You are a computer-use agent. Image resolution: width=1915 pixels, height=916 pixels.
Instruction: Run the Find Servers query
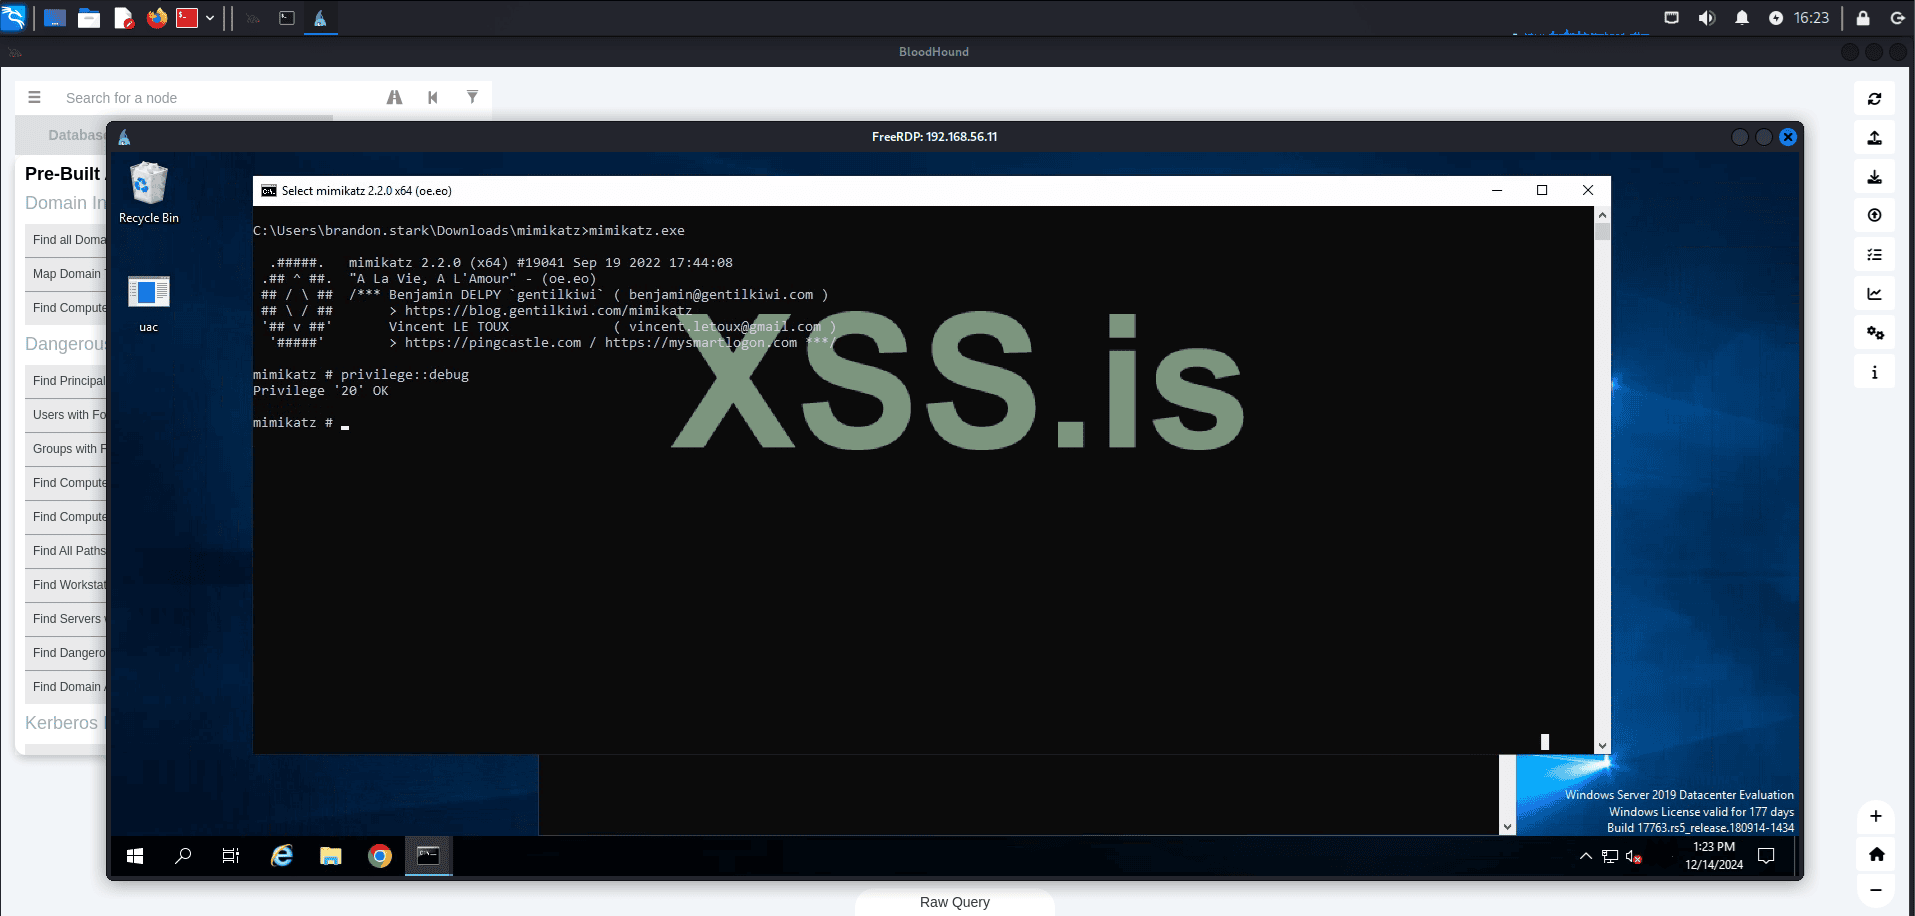(x=66, y=619)
